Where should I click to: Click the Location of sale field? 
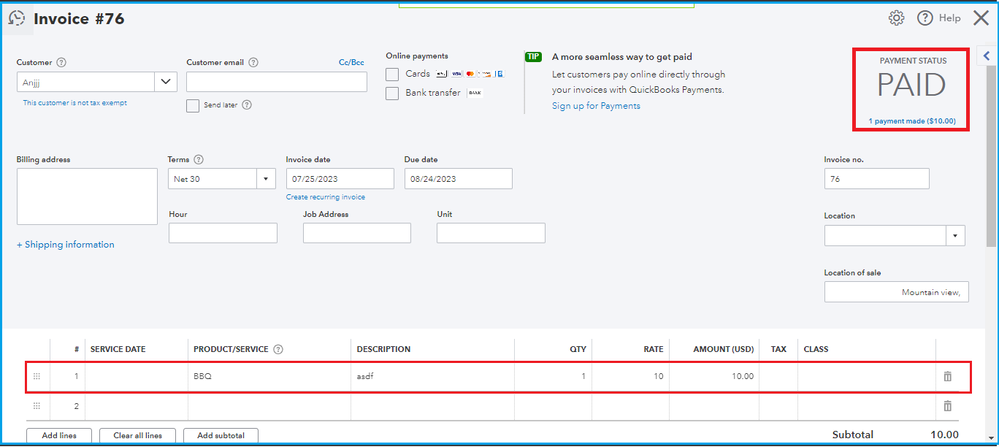click(x=896, y=292)
